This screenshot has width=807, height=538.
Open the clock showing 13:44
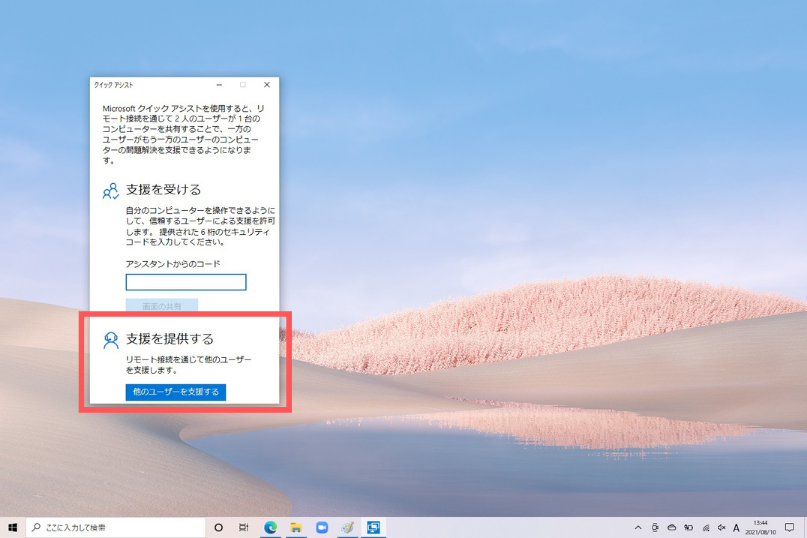click(760, 528)
